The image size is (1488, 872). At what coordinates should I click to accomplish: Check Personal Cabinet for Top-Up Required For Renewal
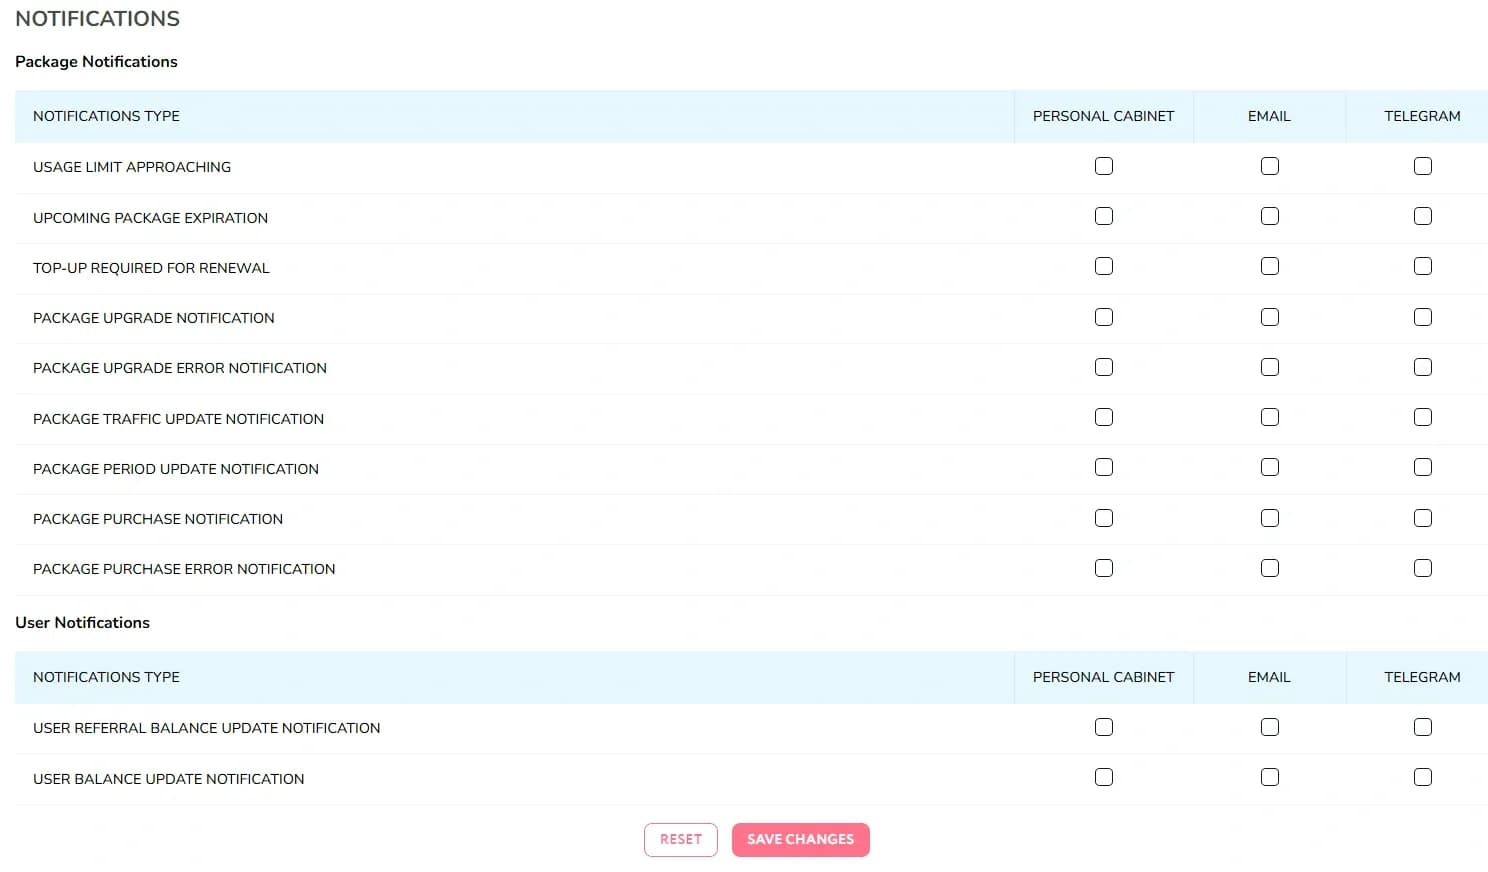pyautogui.click(x=1103, y=266)
